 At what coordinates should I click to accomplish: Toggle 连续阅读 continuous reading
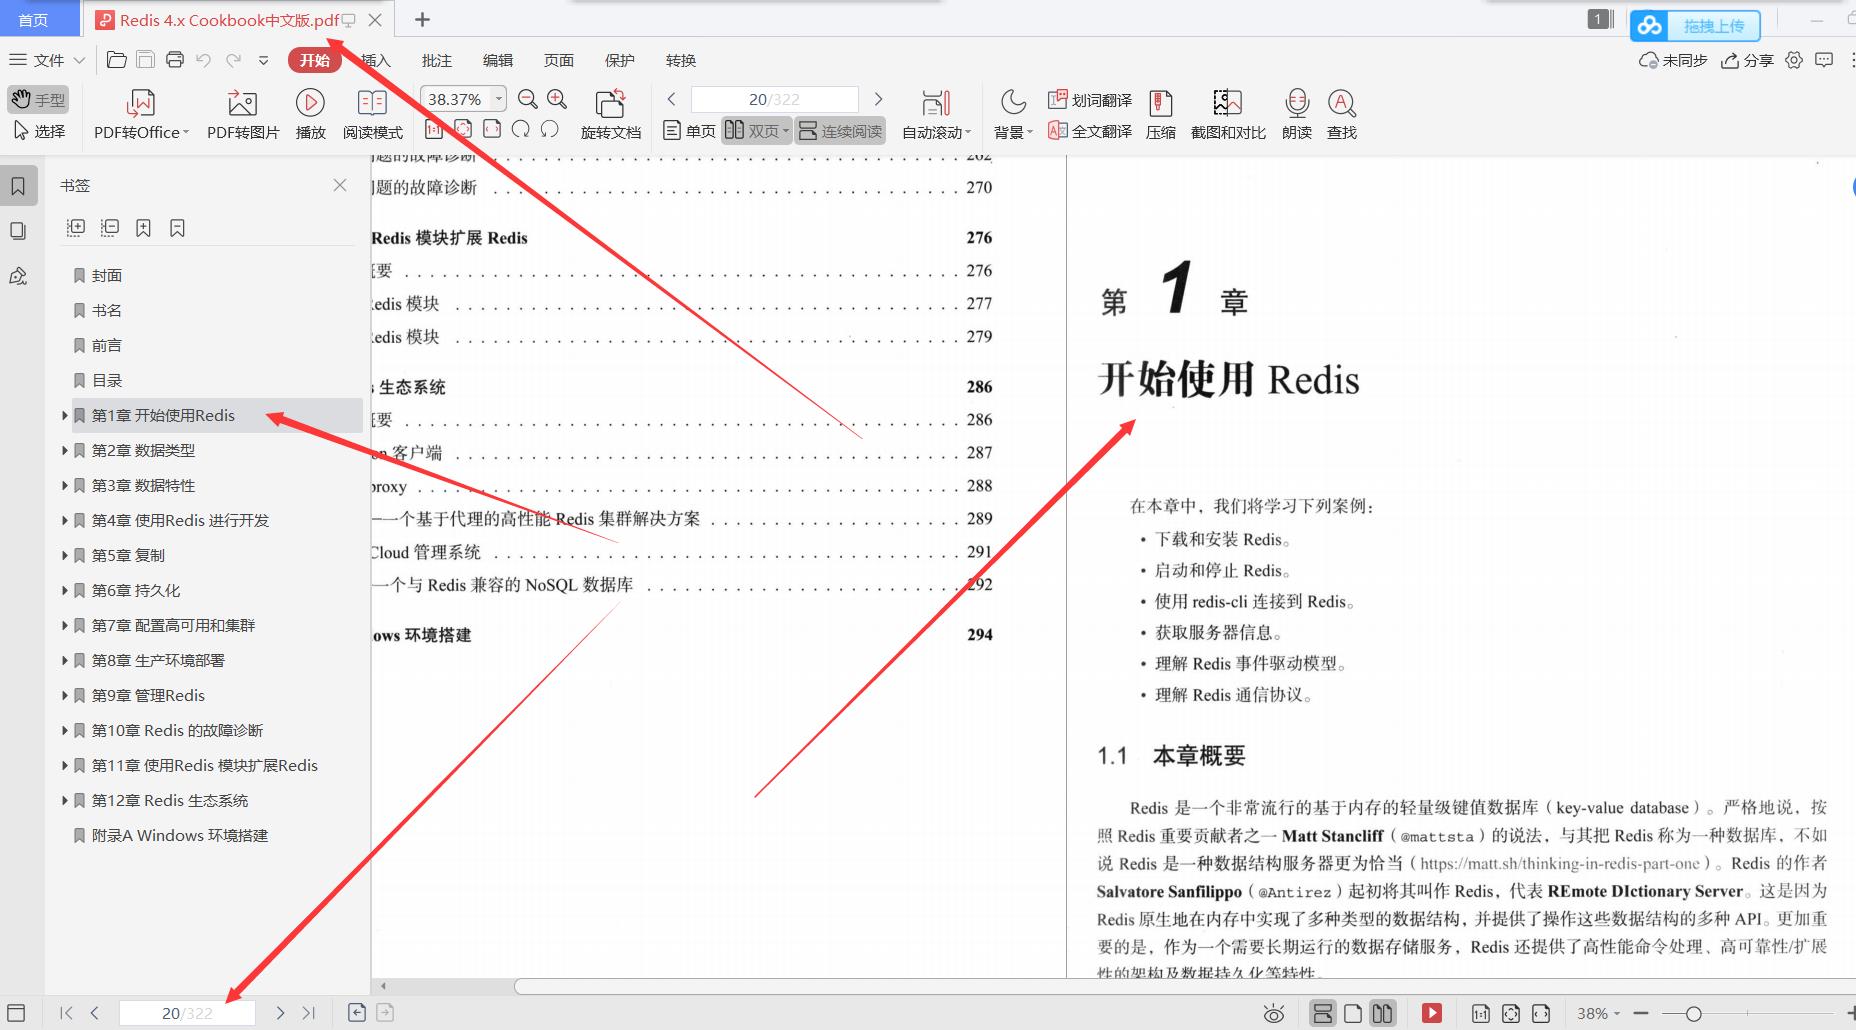point(841,131)
